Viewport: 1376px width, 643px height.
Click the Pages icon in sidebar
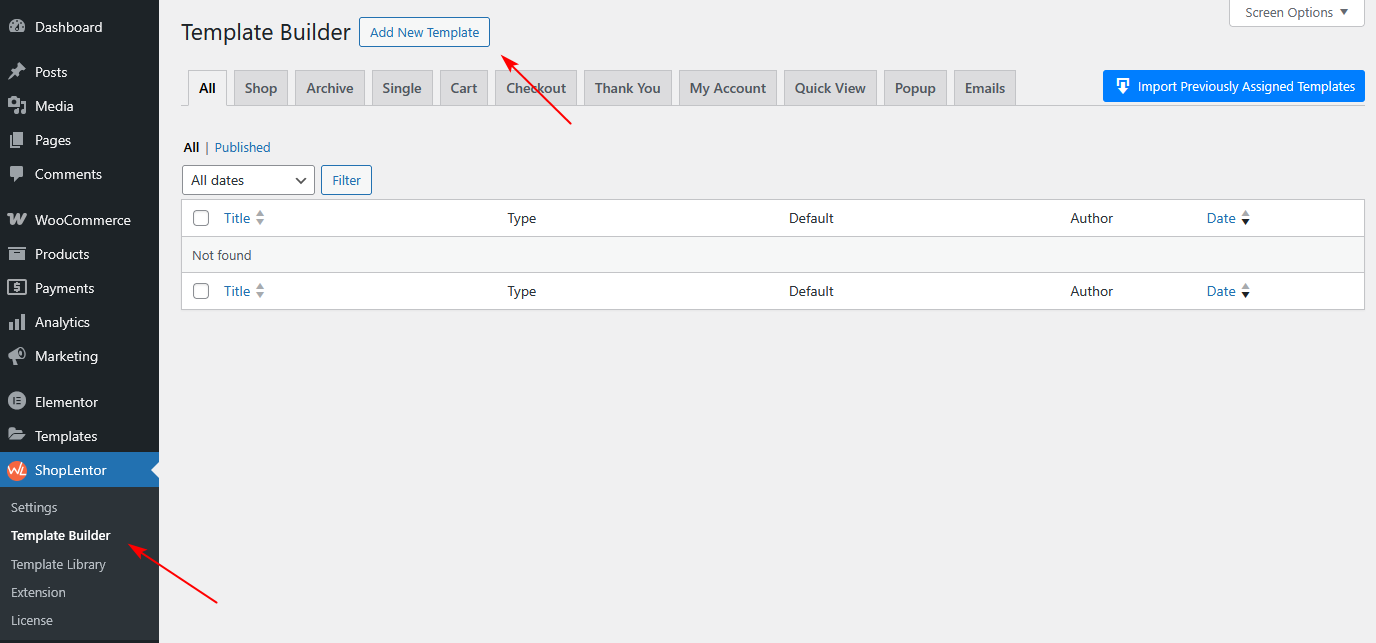coord(17,140)
